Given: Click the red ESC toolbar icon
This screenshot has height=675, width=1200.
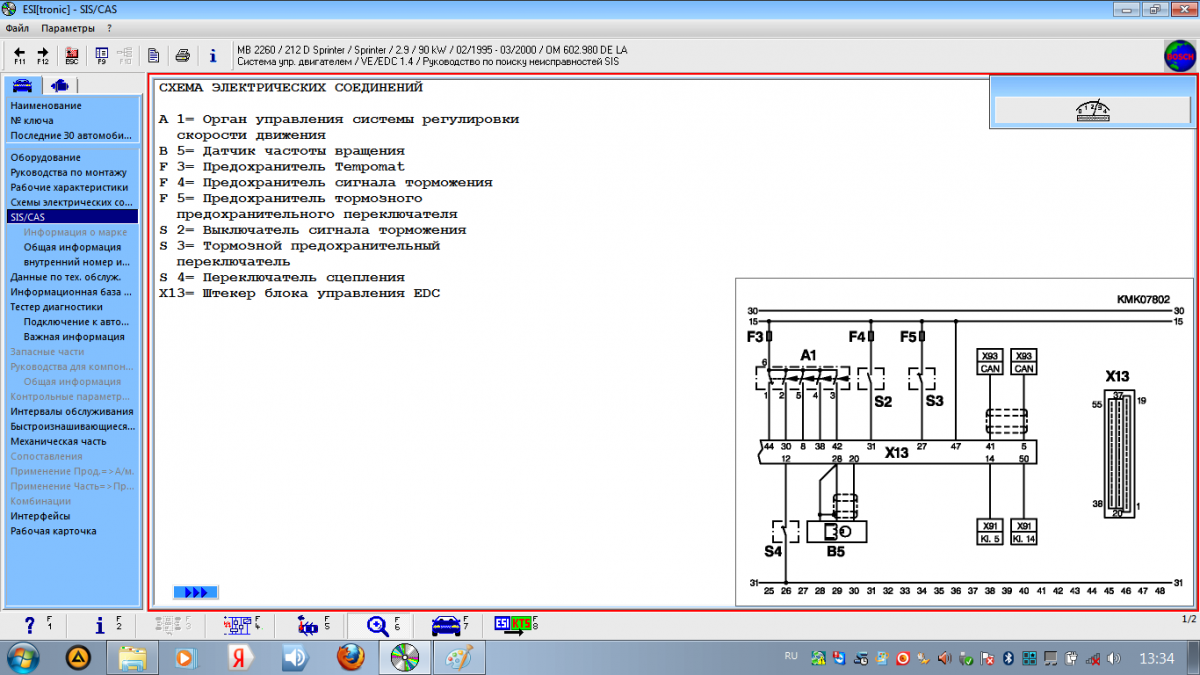Looking at the screenshot, I should [72, 54].
